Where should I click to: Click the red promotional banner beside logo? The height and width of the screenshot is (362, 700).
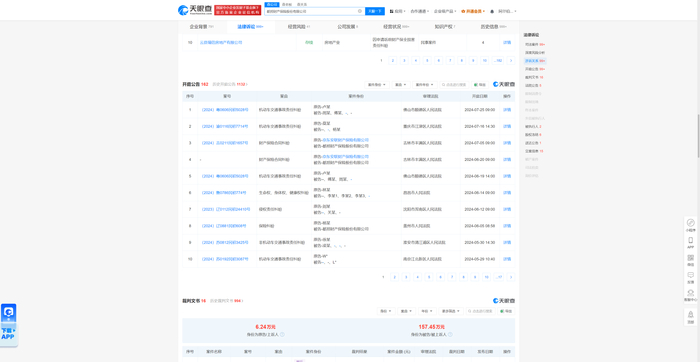[238, 10]
